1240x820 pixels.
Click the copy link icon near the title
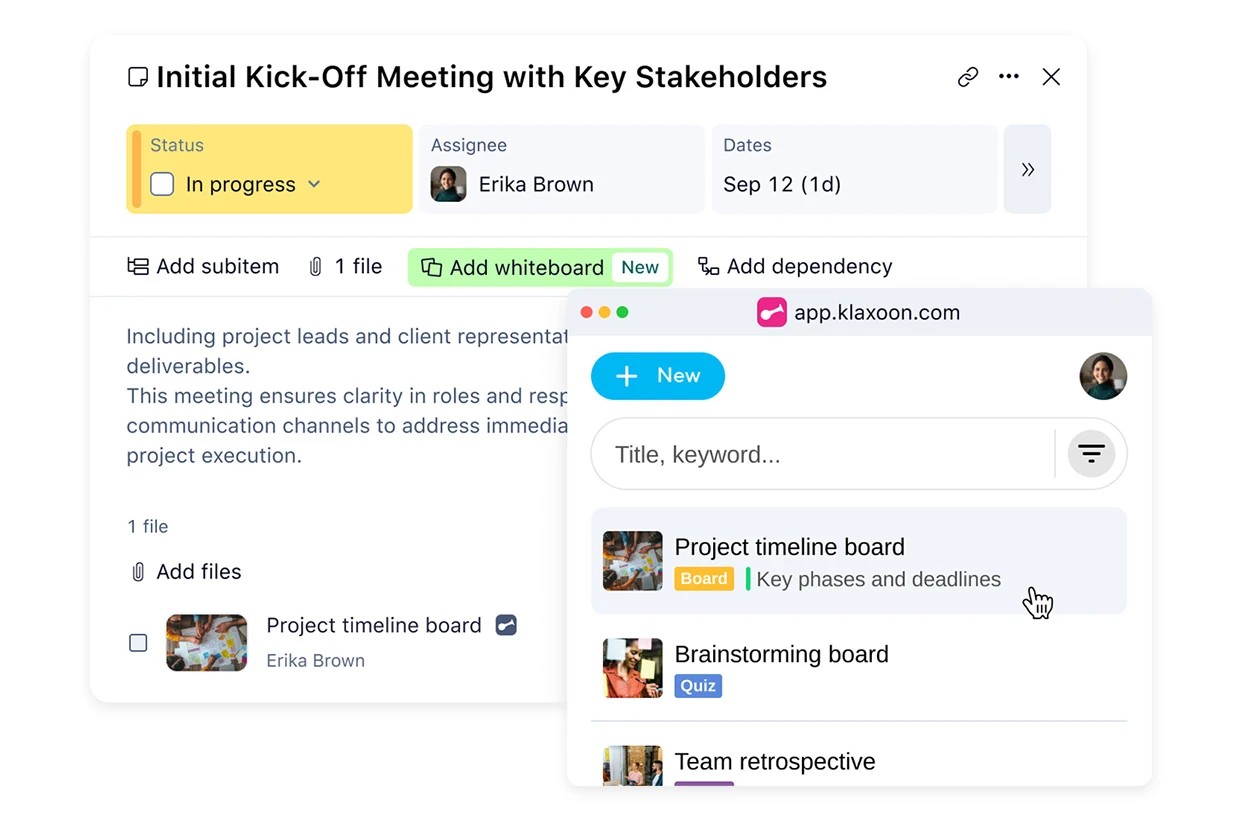(967, 76)
